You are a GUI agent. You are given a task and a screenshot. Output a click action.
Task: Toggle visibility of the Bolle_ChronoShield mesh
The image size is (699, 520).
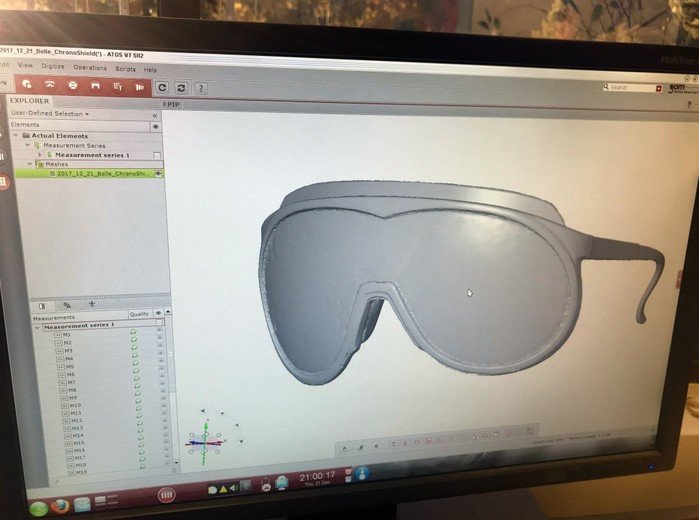click(x=158, y=173)
